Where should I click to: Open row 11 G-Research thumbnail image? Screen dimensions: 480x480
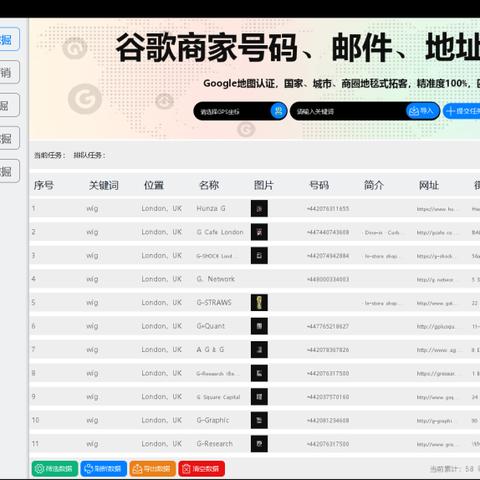click(259, 444)
